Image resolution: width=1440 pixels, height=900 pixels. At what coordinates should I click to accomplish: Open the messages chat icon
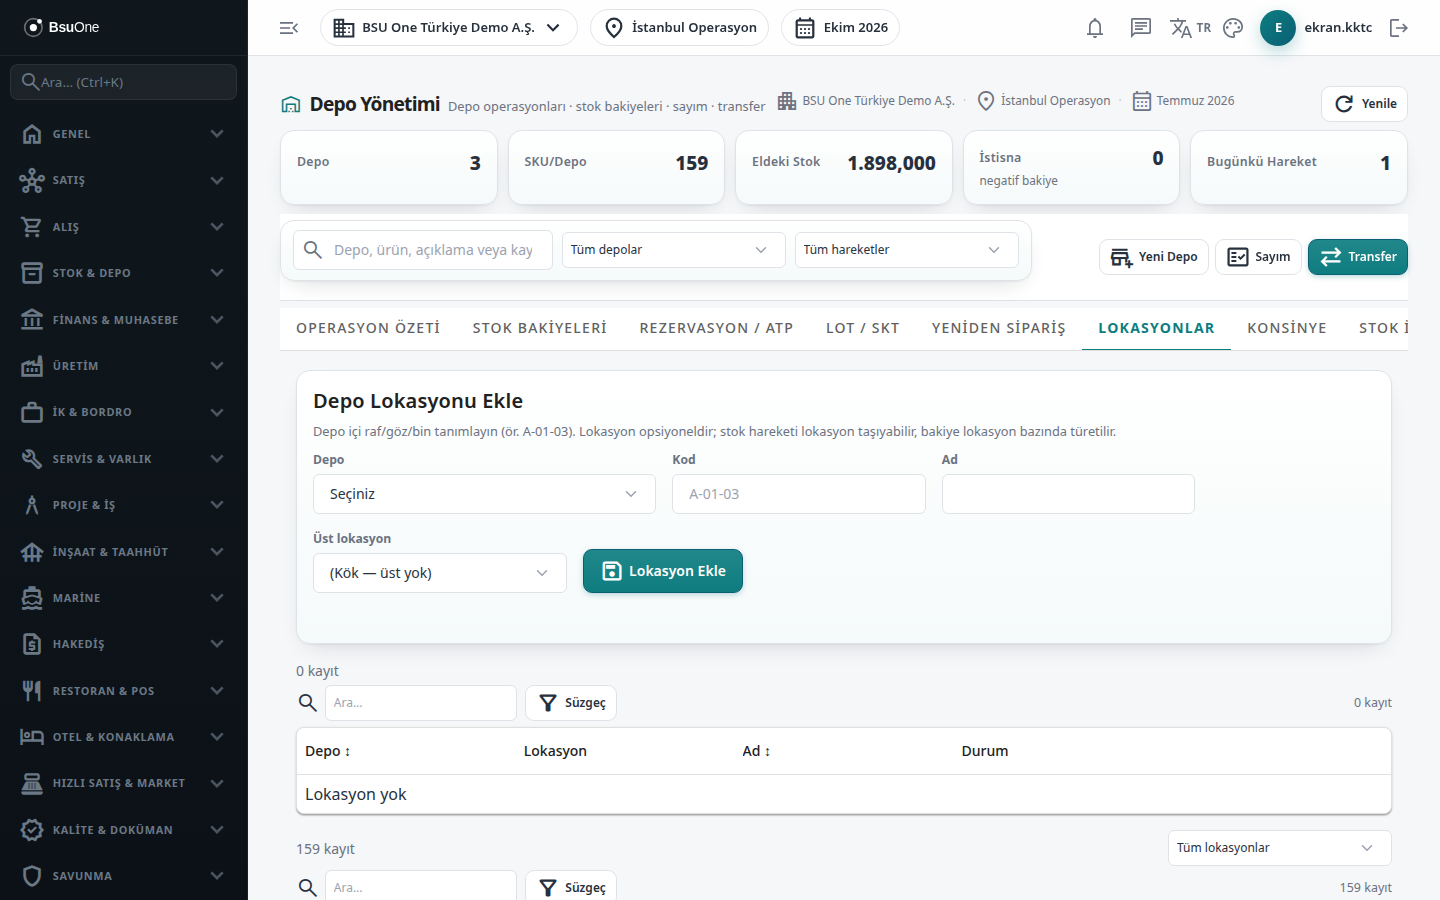(1141, 28)
